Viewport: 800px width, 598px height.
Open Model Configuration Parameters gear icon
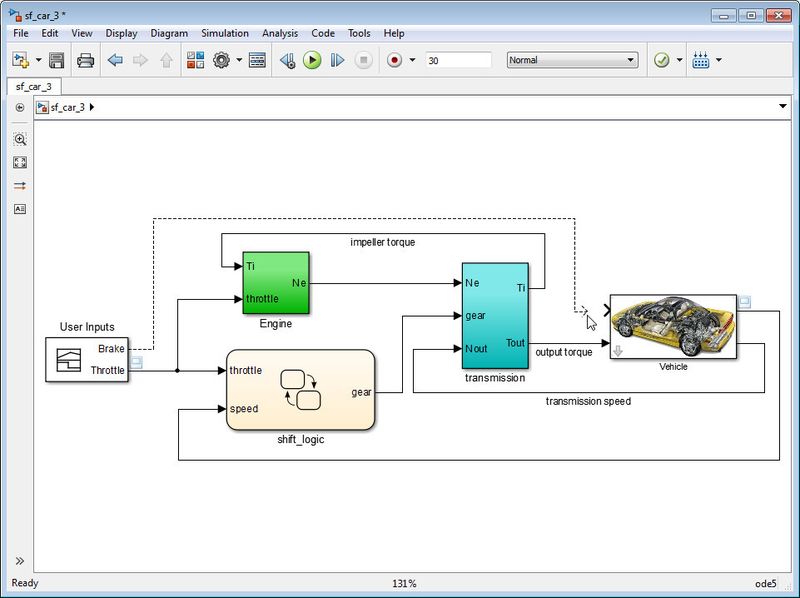221,61
